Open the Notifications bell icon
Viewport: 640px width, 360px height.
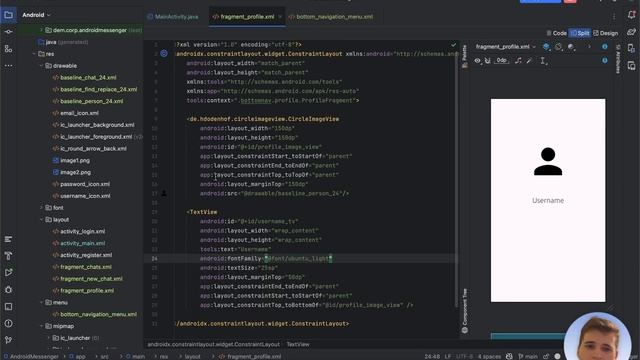[x=631, y=15]
